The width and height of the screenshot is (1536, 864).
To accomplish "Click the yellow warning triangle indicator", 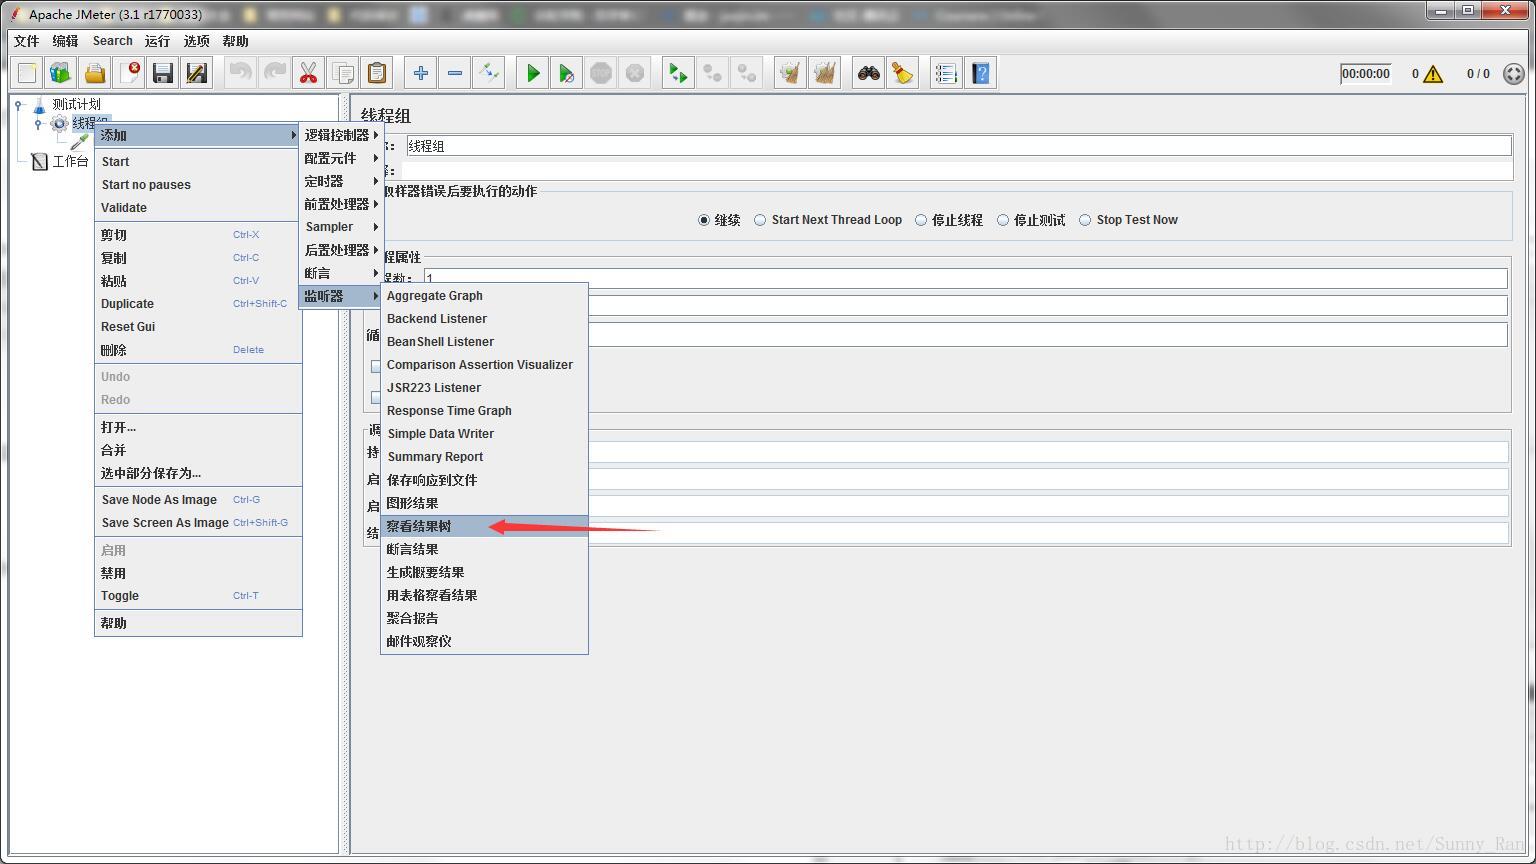I will (1433, 74).
